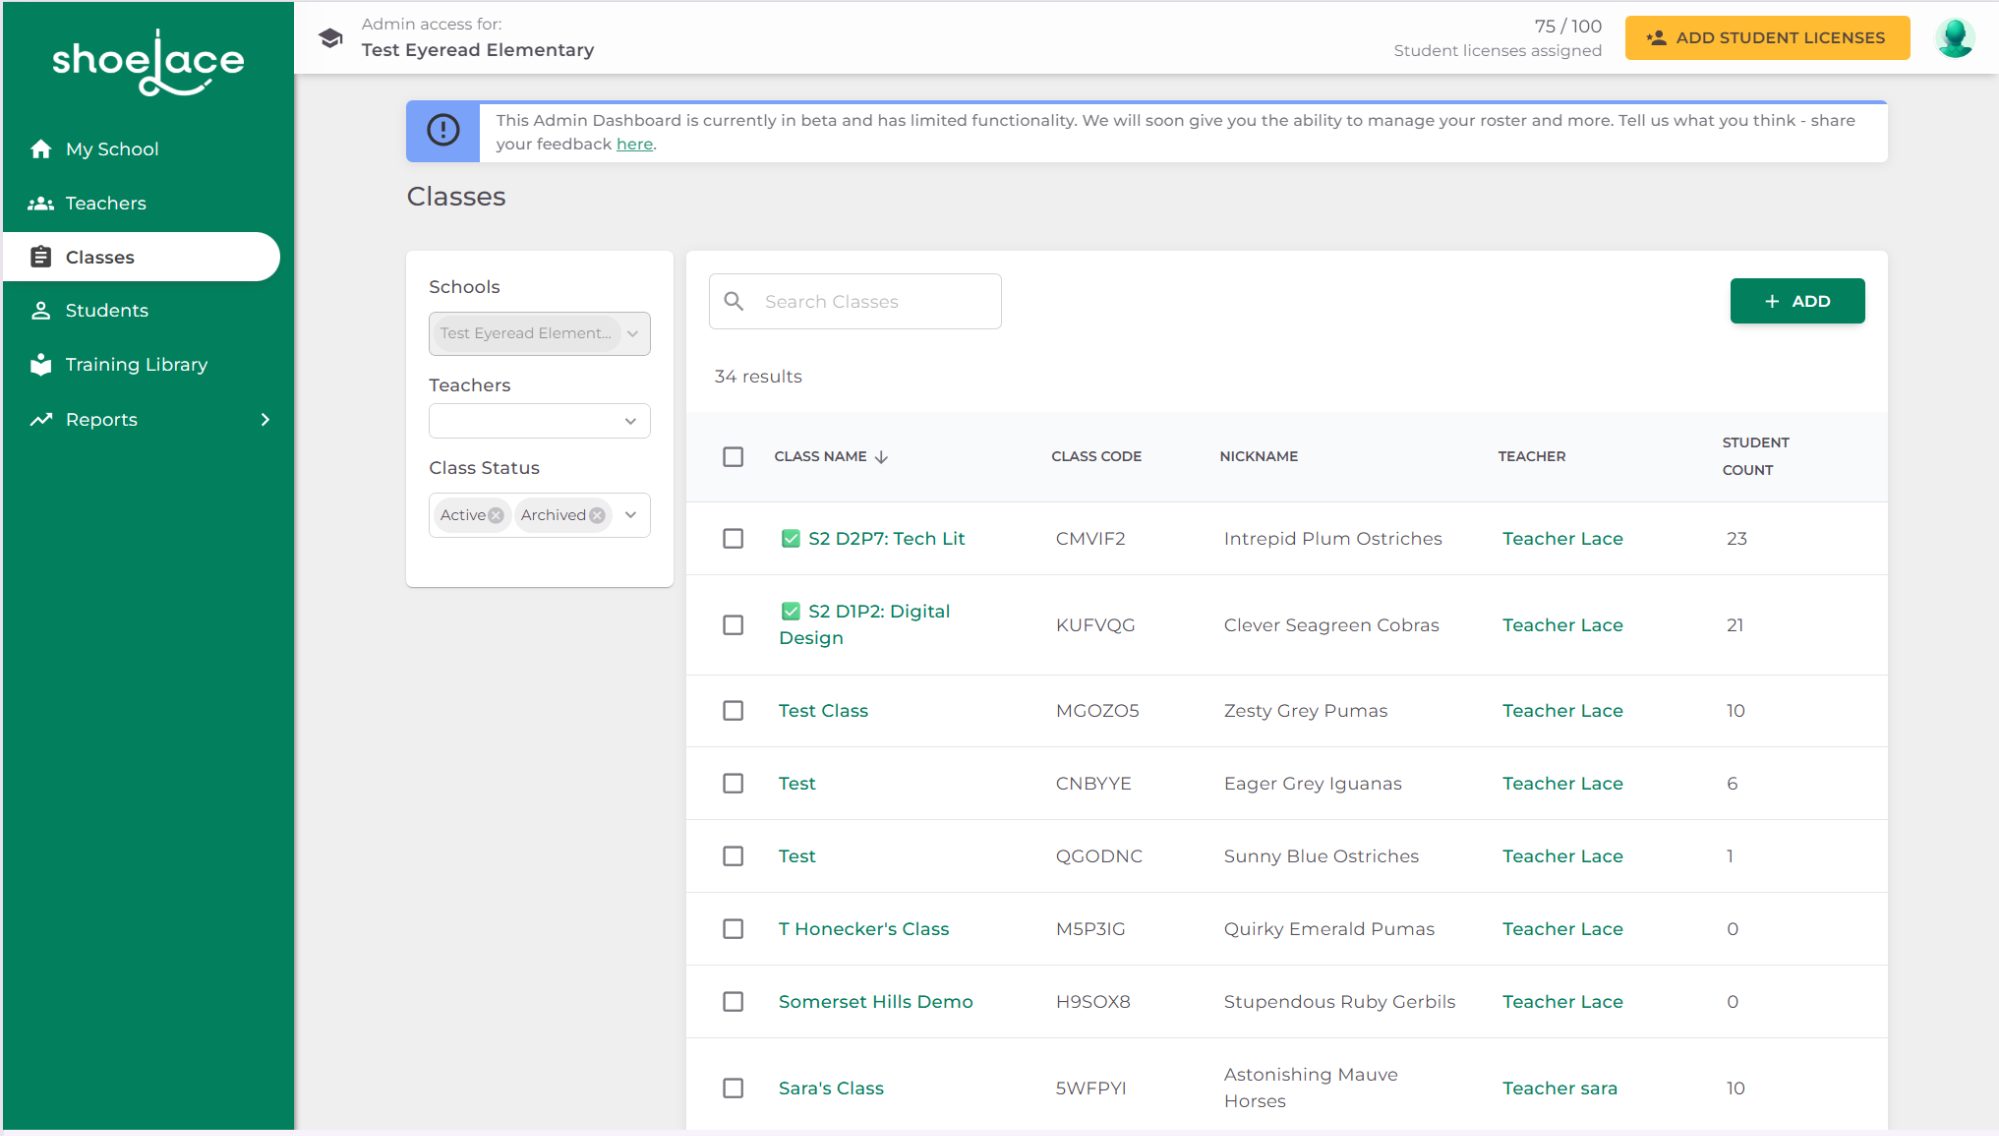The width and height of the screenshot is (1999, 1136).
Task: Expand the Class Status dropdown
Action: [630, 514]
